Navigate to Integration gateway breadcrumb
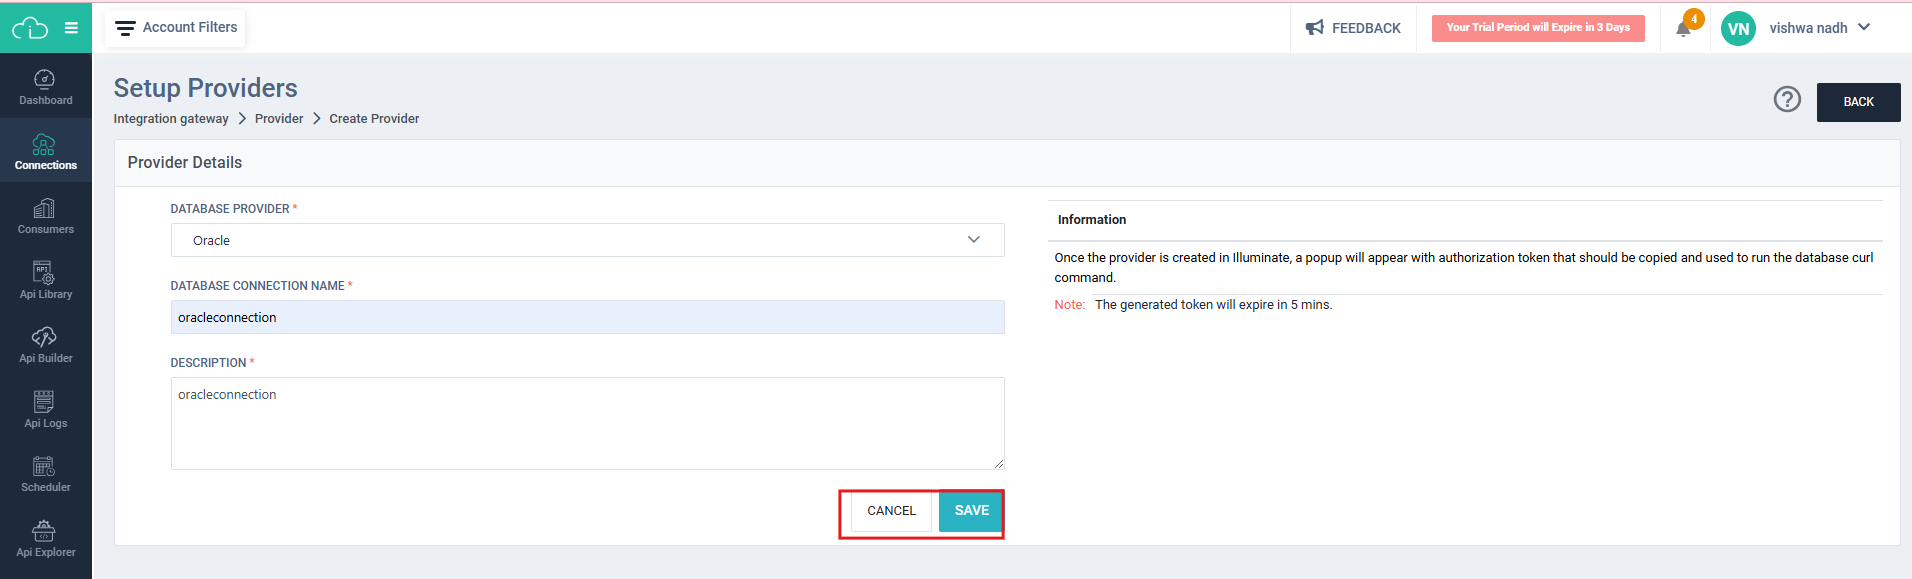Viewport: 1912px width, 579px height. pyautogui.click(x=171, y=119)
